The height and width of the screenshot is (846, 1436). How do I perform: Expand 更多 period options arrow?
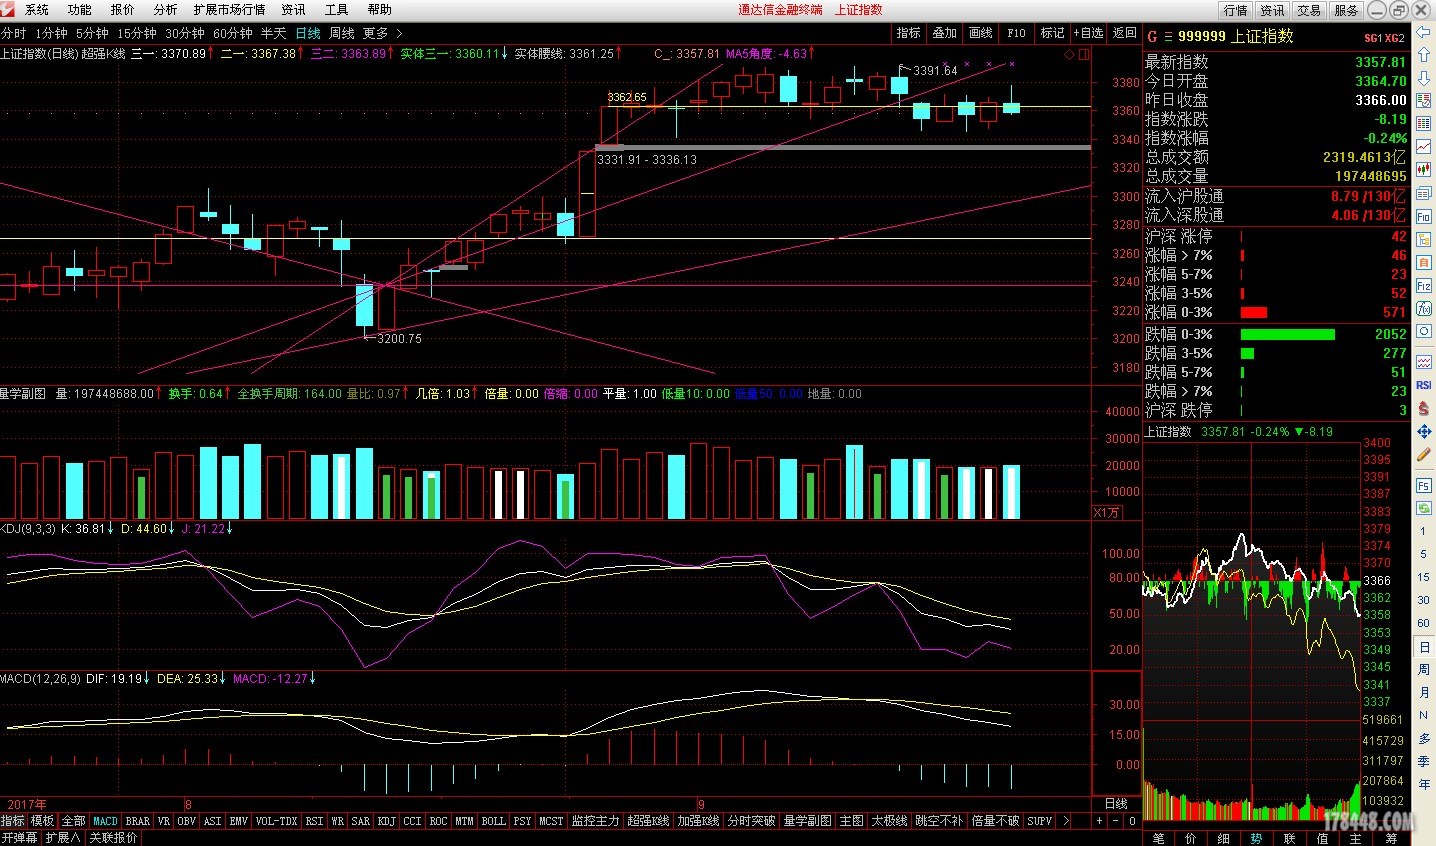(399, 33)
